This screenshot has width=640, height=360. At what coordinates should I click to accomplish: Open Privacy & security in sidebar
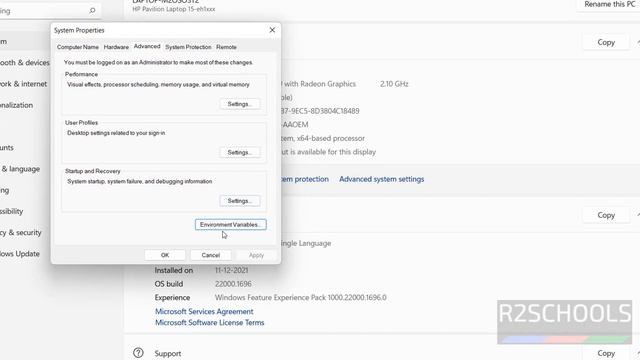click(21, 232)
